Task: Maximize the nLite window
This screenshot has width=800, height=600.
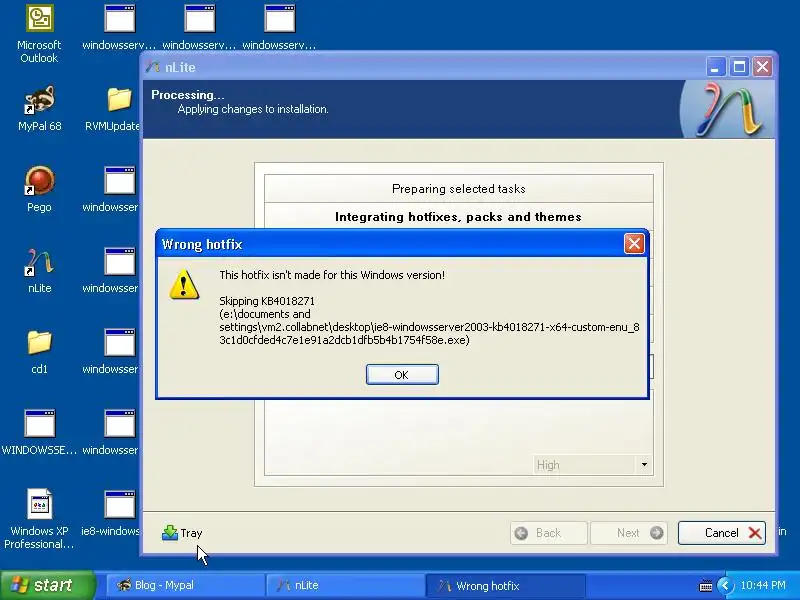Action: tap(739, 67)
